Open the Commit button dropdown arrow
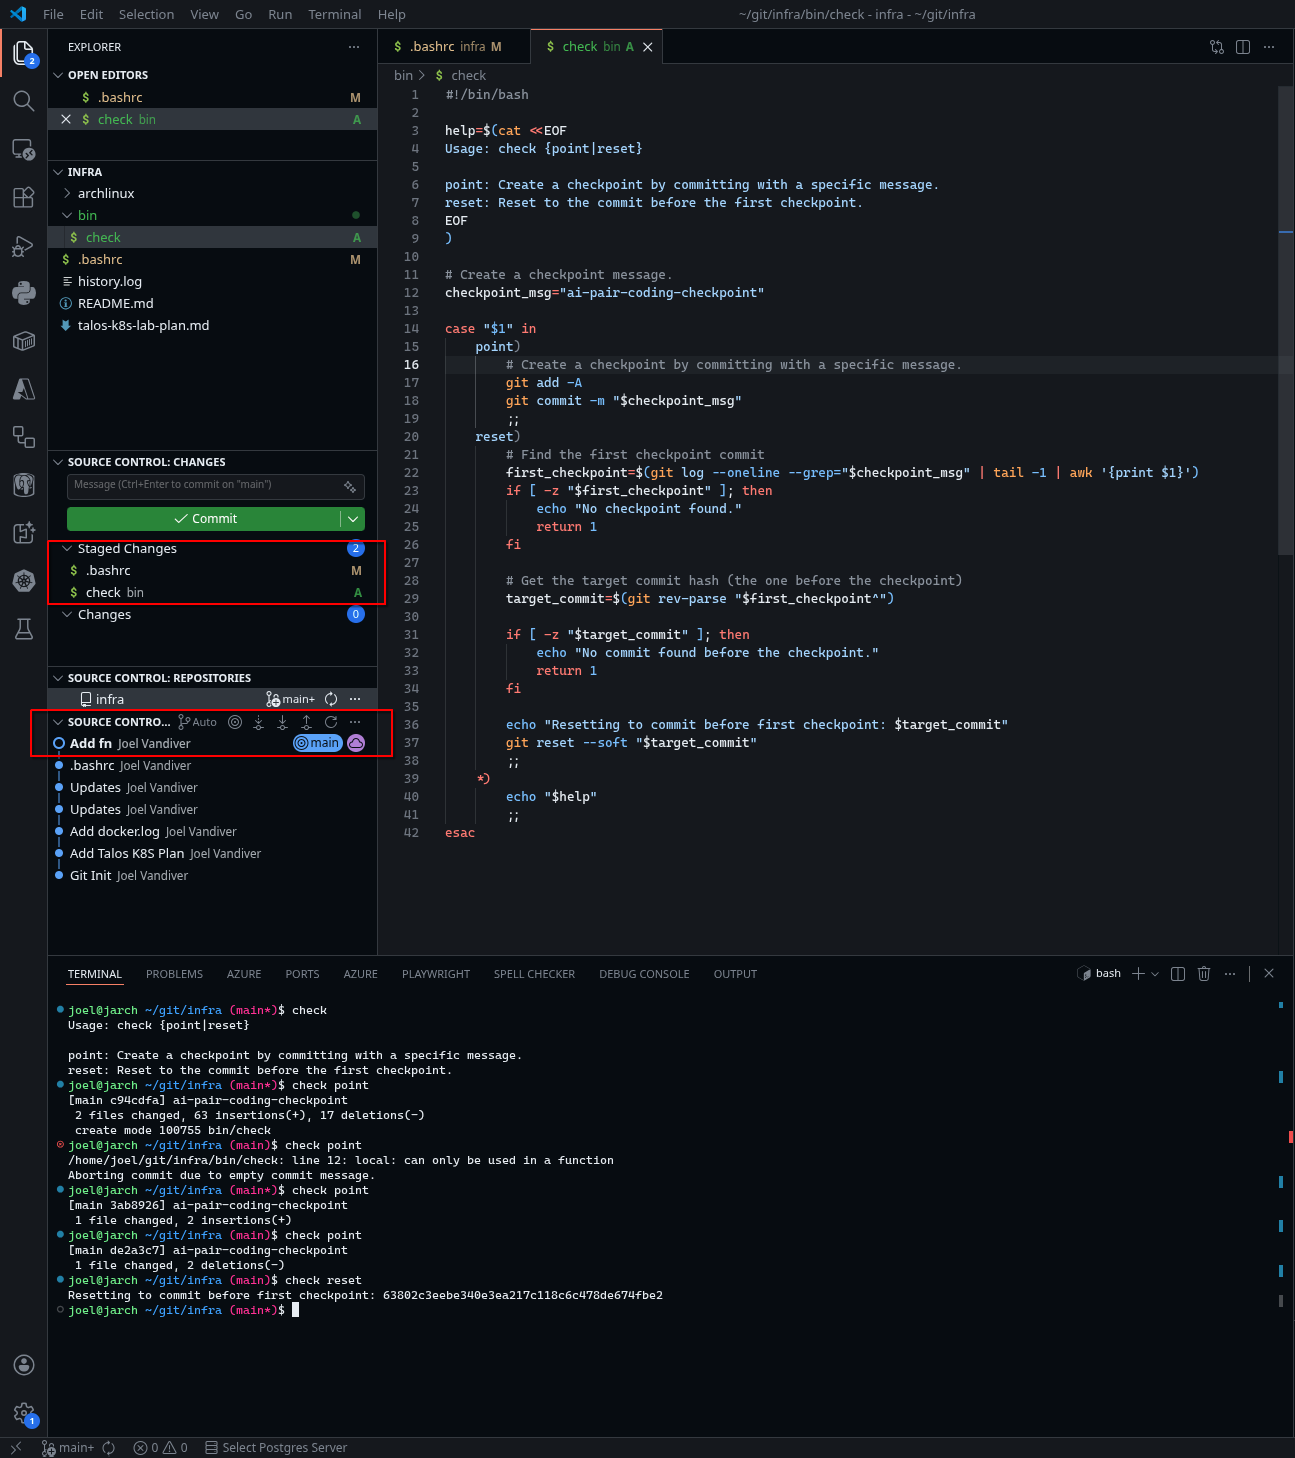Viewport: 1295px width, 1458px height. 353,519
